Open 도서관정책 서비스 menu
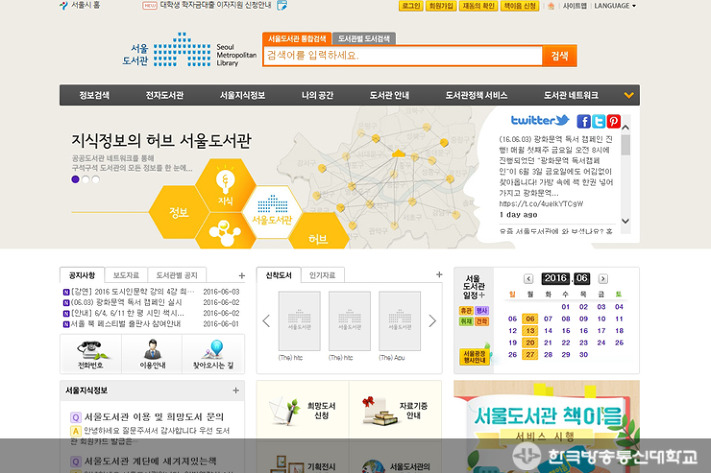Image resolution: width=711 pixels, height=473 pixels. 476,95
